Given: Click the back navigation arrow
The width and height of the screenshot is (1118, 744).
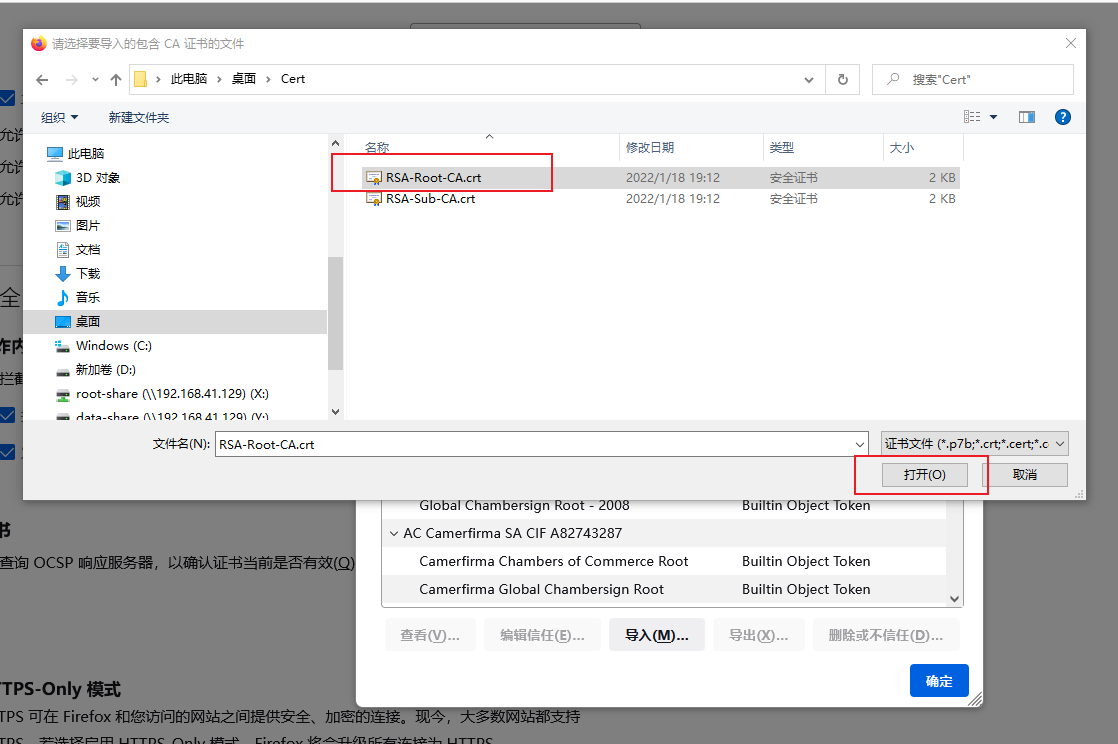Looking at the screenshot, I should pyautogui.click(x=41, y=80).
